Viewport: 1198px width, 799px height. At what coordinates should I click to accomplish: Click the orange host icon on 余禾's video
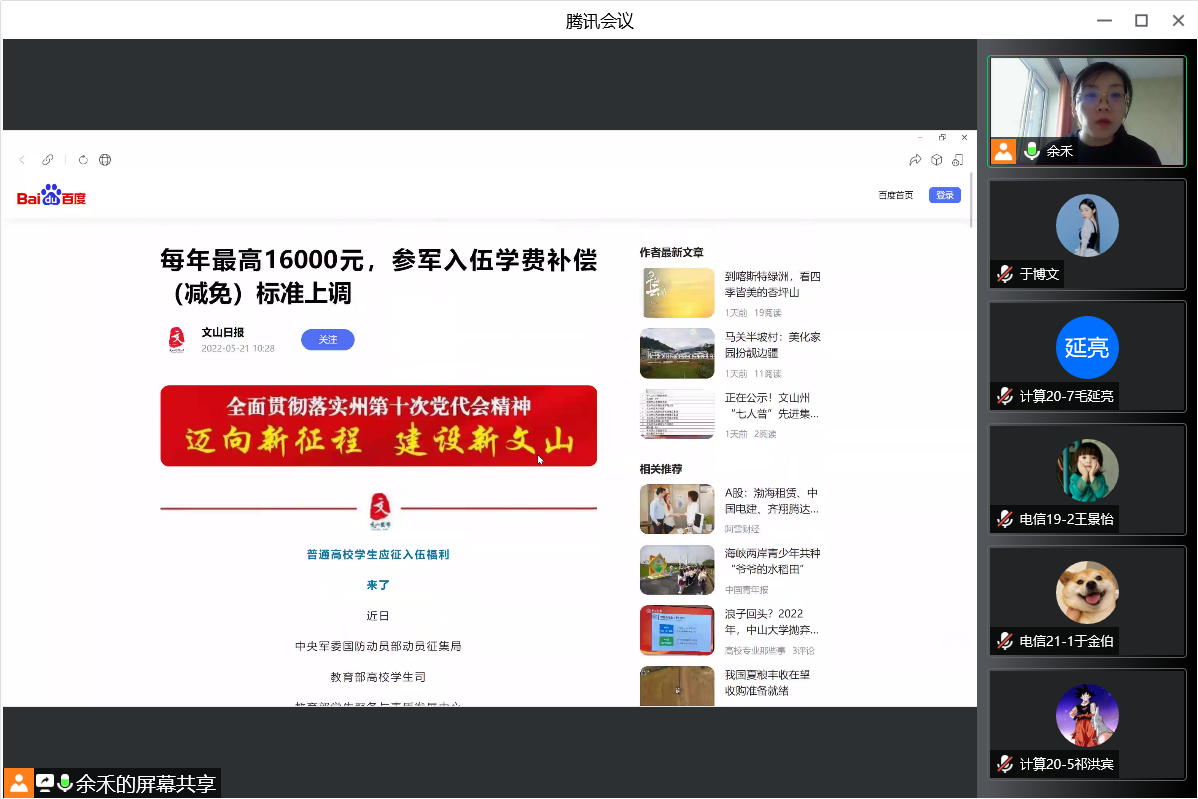coord(1003,151)
